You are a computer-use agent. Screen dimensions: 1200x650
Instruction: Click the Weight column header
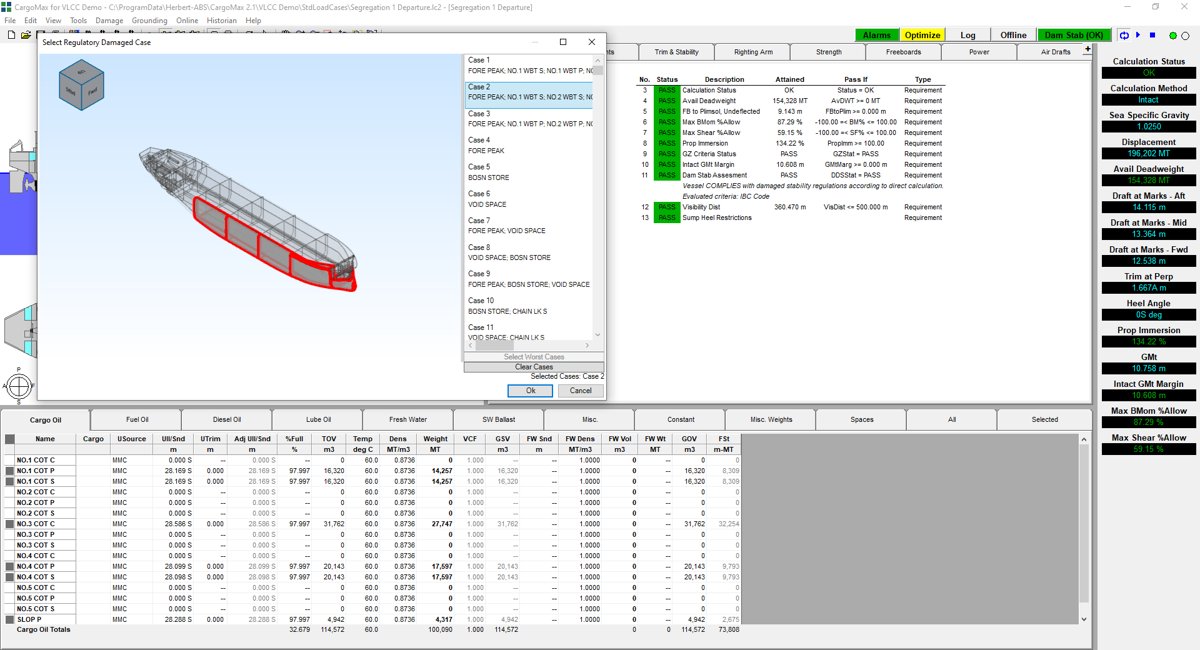[436, 438]
